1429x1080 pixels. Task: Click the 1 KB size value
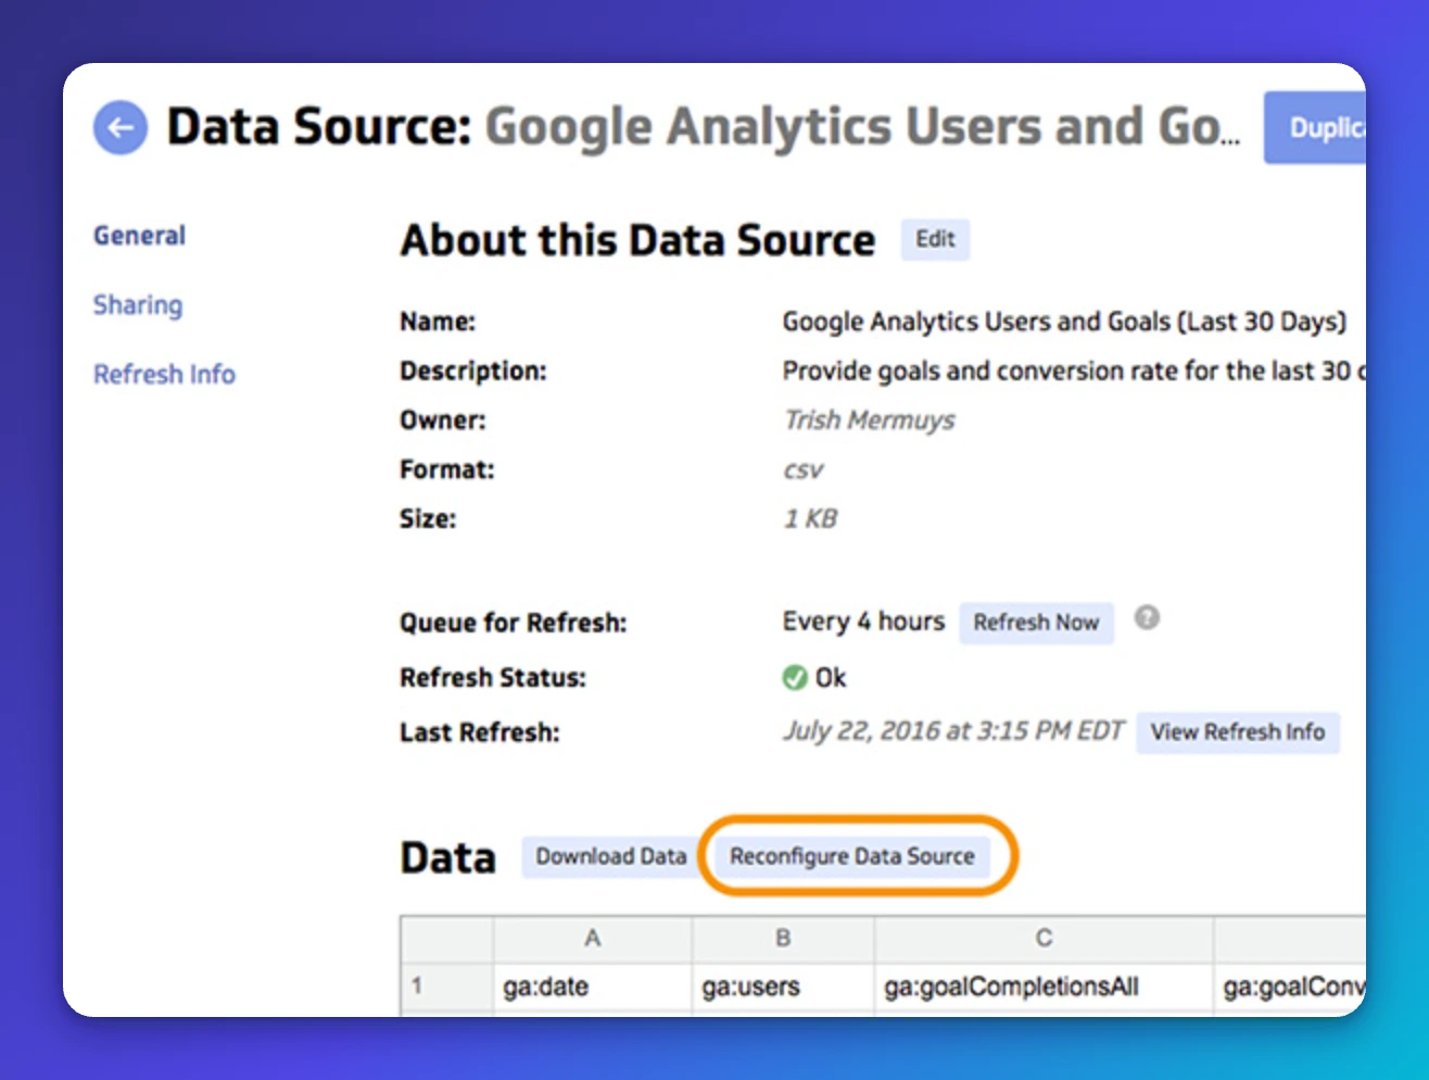[x=810, y=518]
